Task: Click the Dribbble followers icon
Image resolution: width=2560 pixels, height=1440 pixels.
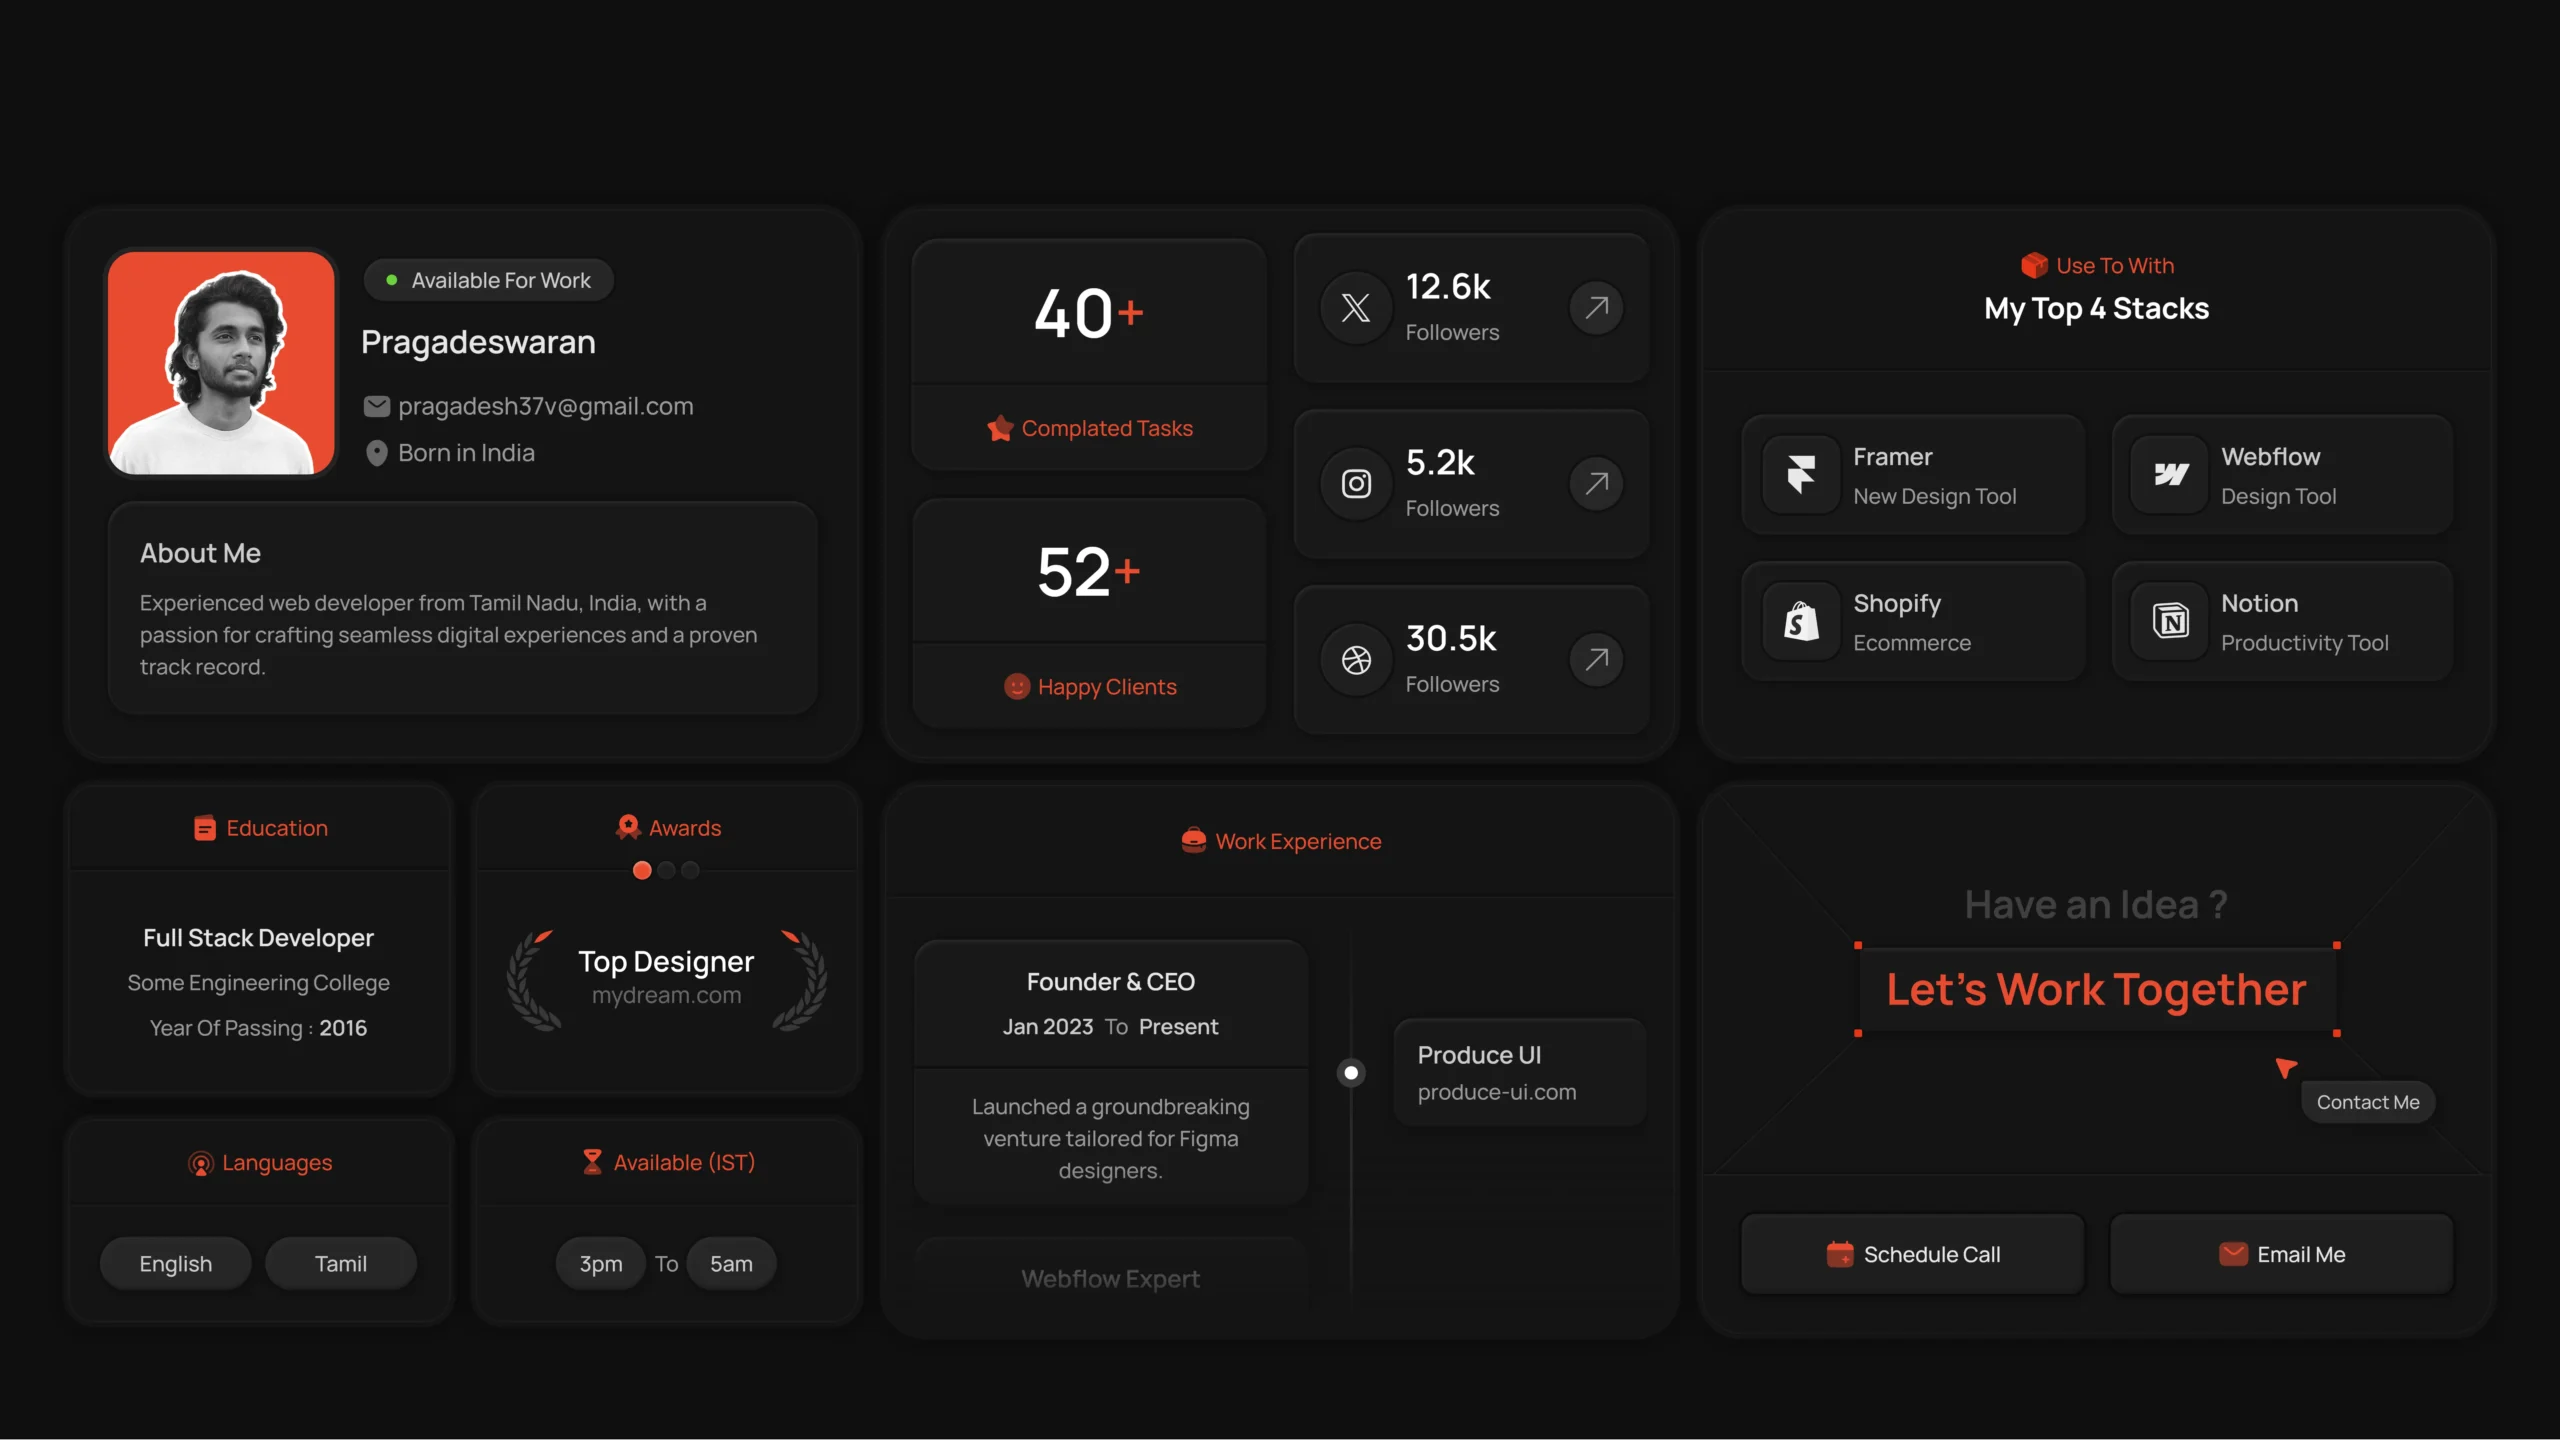Action: (1356, 659)
